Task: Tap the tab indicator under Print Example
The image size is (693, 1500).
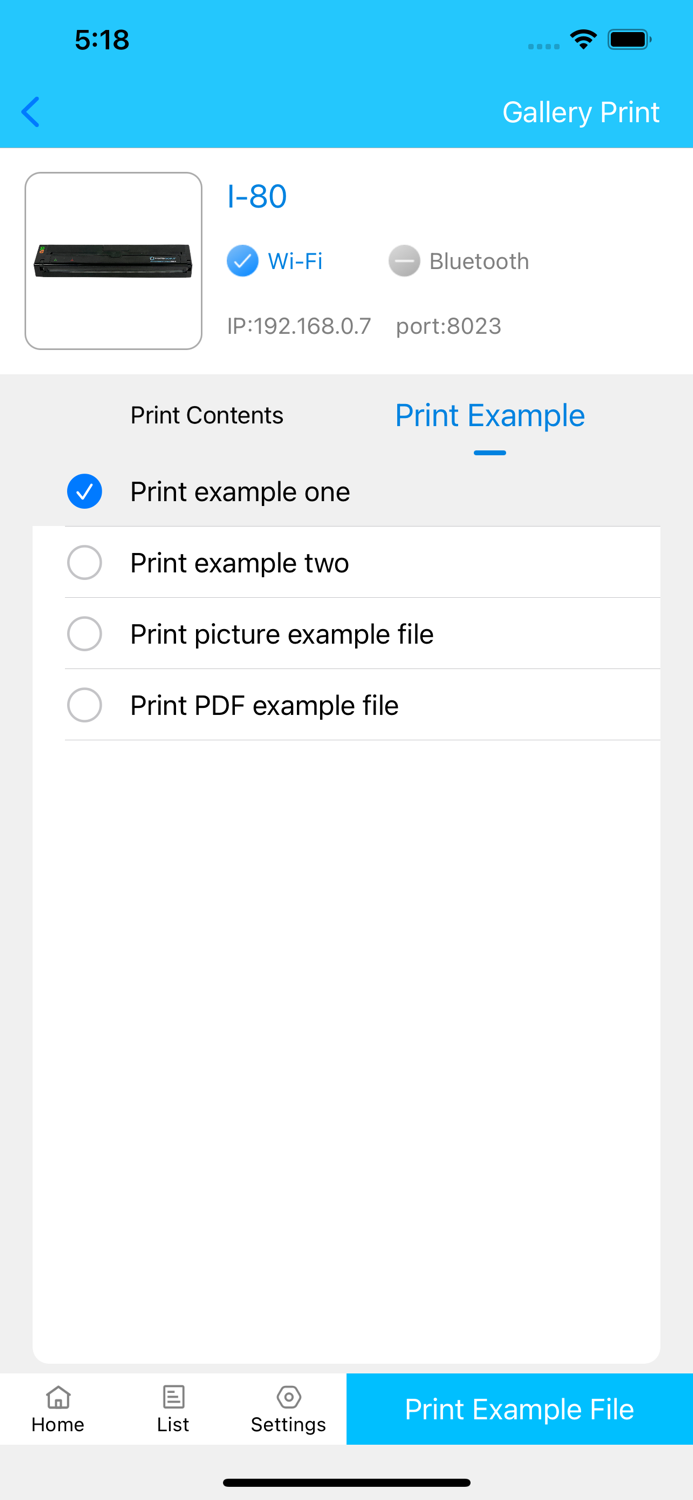Action: [x=490, y=452]
